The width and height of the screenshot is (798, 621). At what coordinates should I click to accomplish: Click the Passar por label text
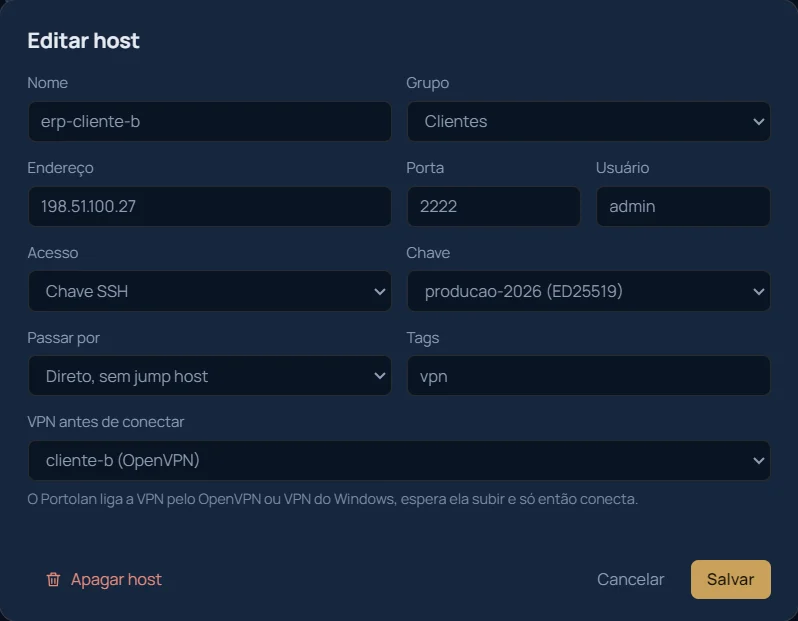(64, 338)
